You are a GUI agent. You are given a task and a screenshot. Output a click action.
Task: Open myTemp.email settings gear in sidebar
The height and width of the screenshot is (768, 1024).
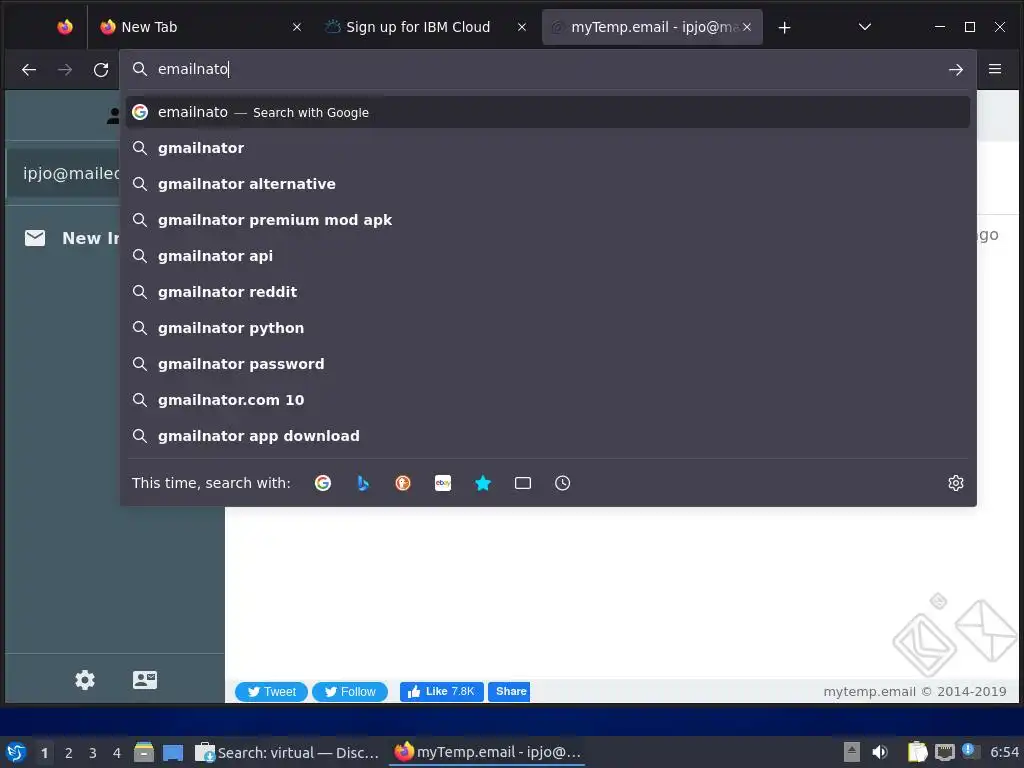[x=85, y=680]
